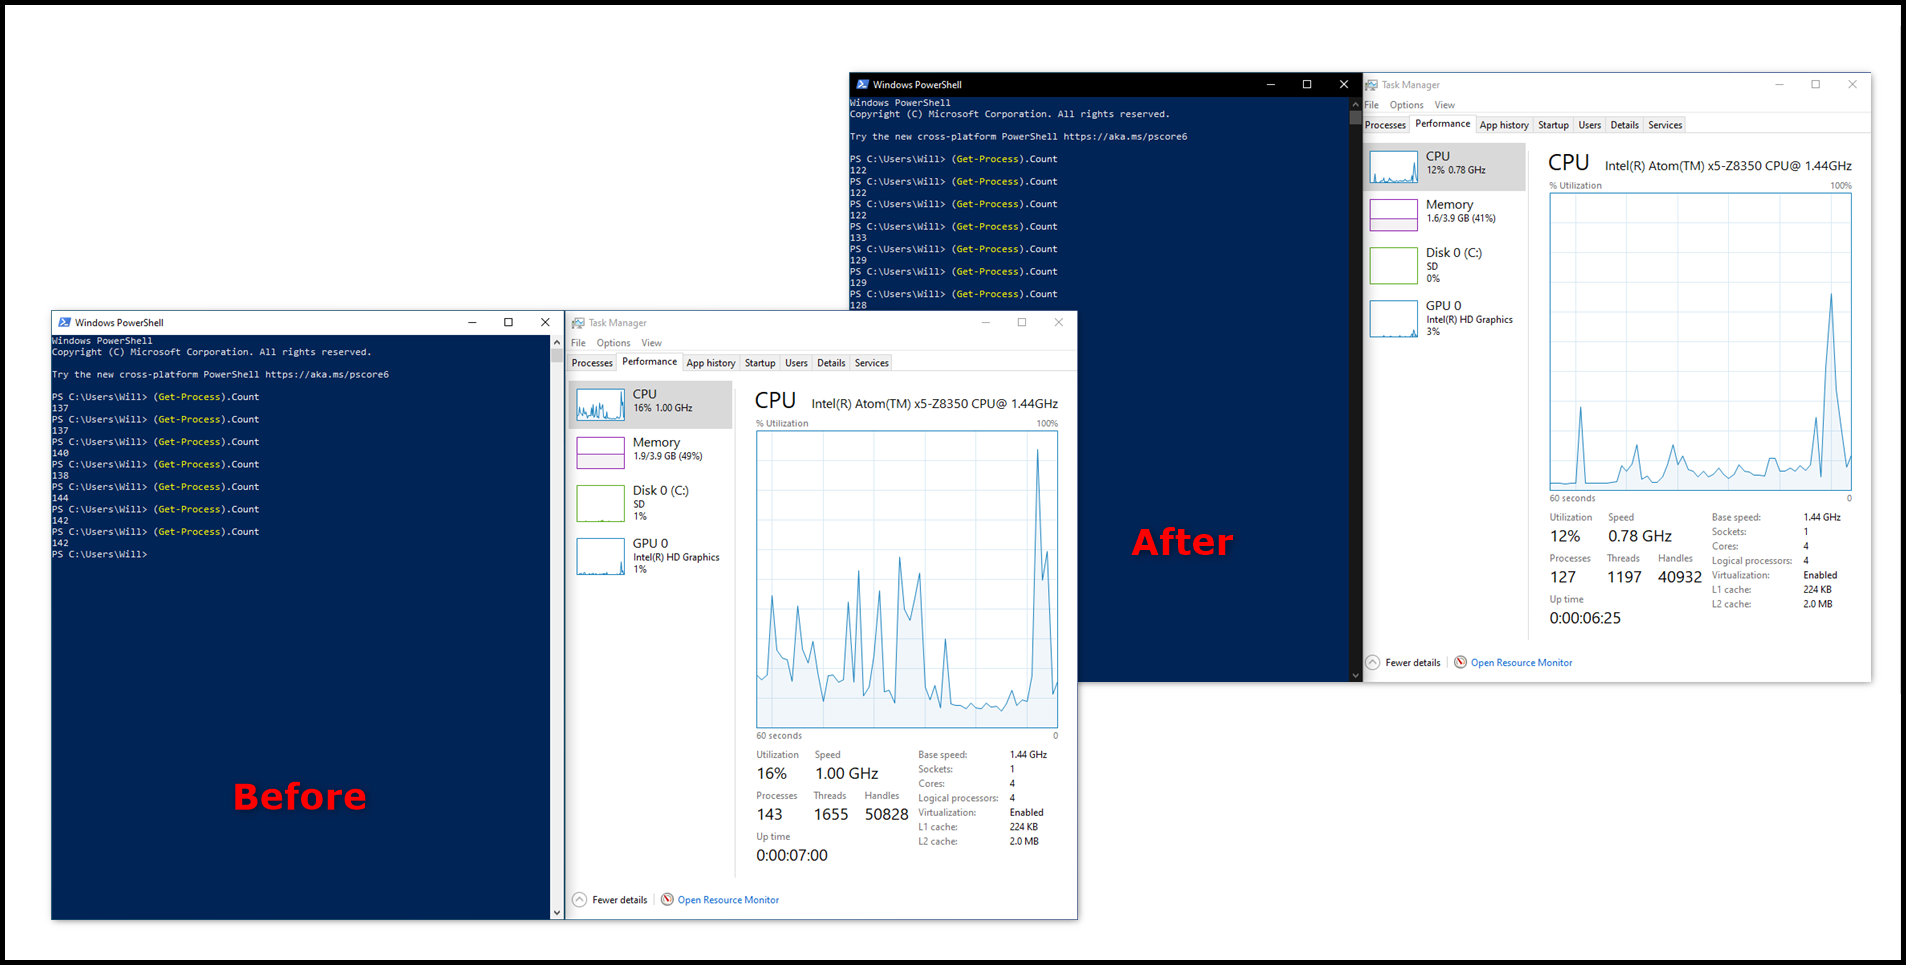Click the '1655' threads value
Viewport: 1906px width, 965px height.
click(831, 814)
